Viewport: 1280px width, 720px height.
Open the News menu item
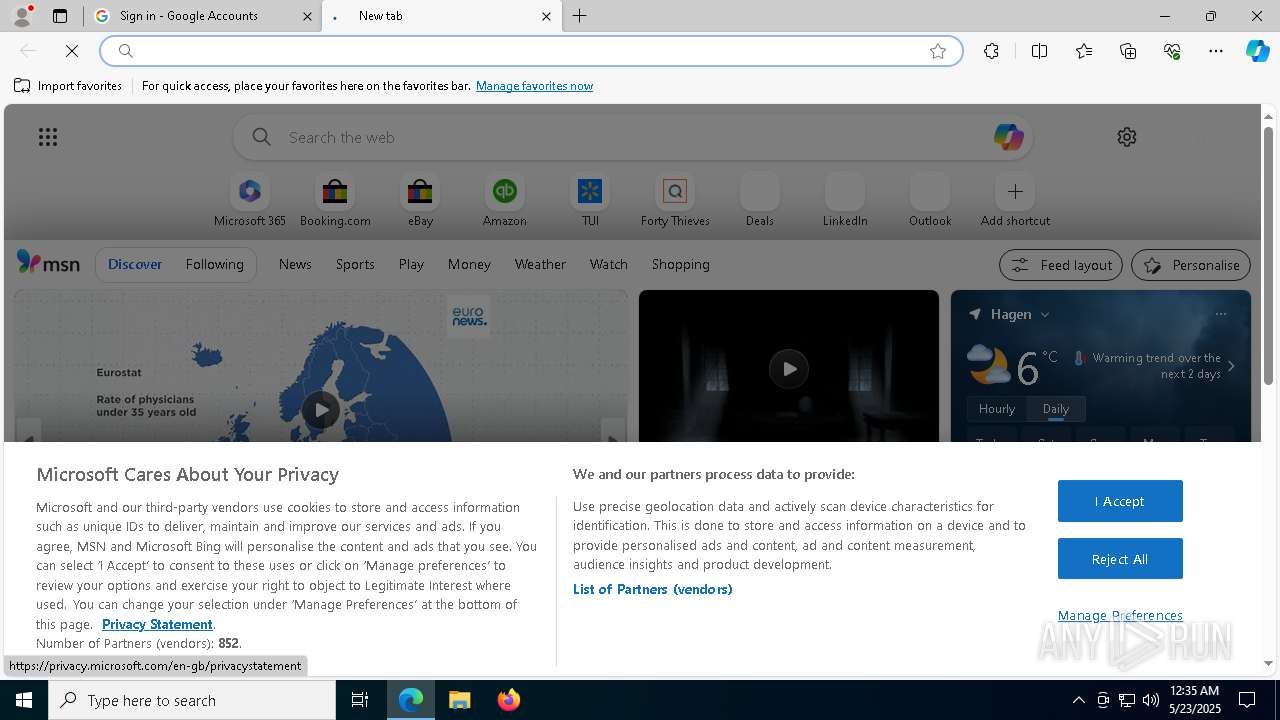click(x=295, y=264)
